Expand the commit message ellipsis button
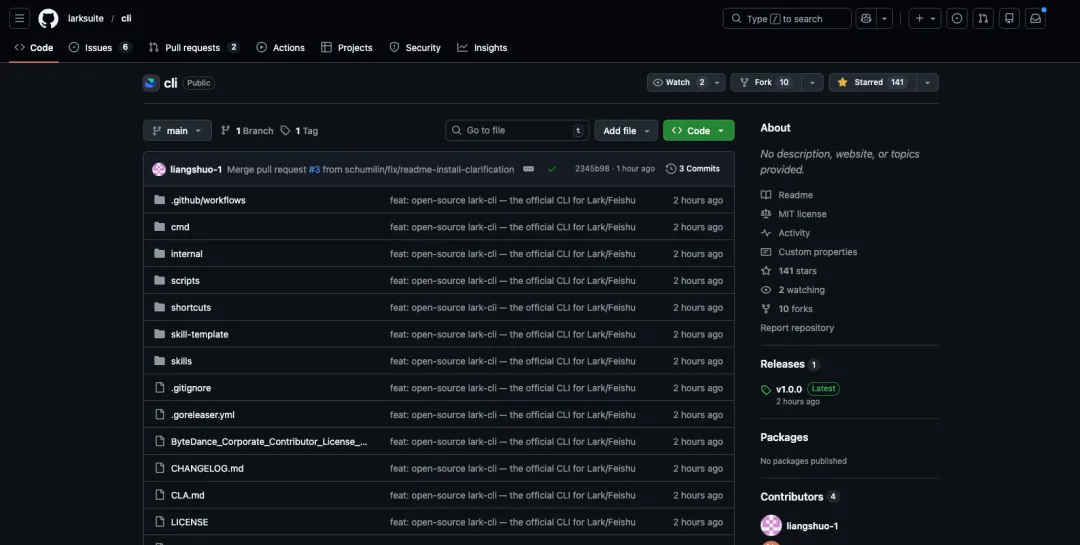Screen dimensions: 1080x545 528,169
